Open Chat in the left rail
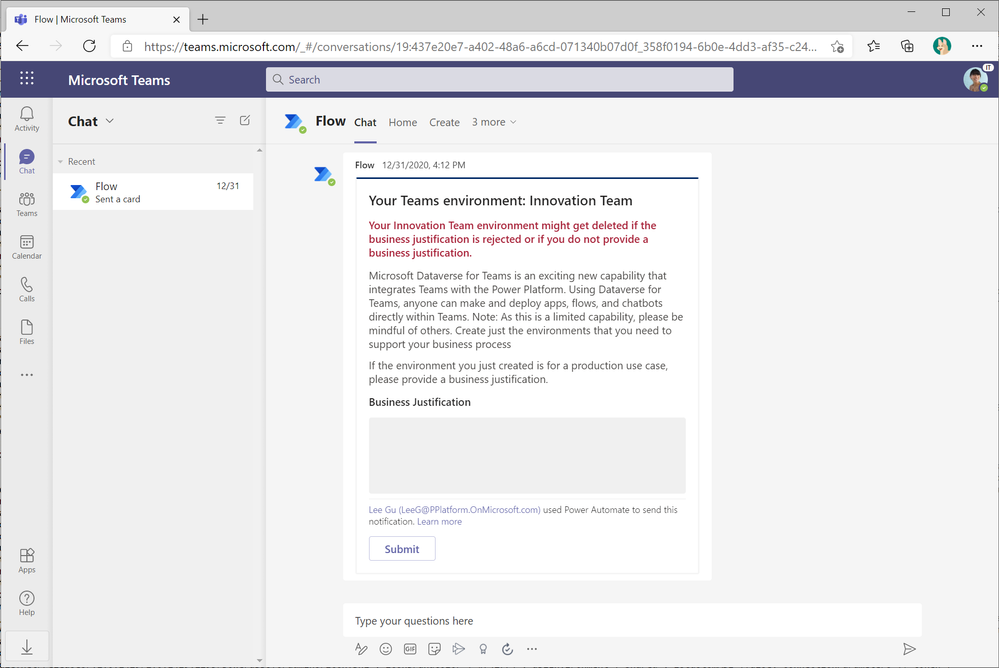Viewport: 999px width, 668px height. pyautogui.click(x=27, y=161)
